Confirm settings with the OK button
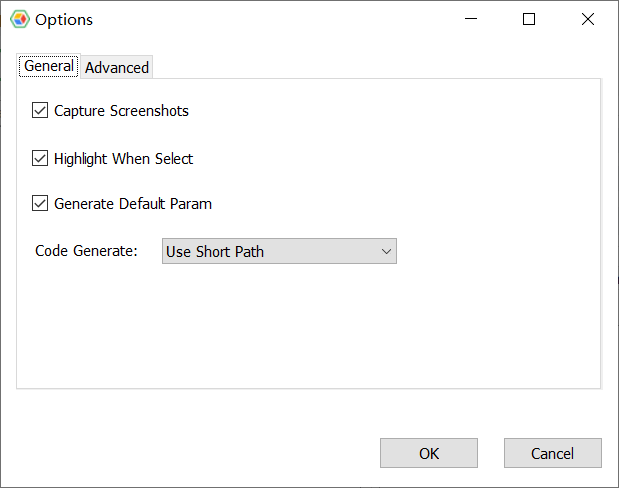This screenshot has height=488, width=619. [x=429, y=453]
